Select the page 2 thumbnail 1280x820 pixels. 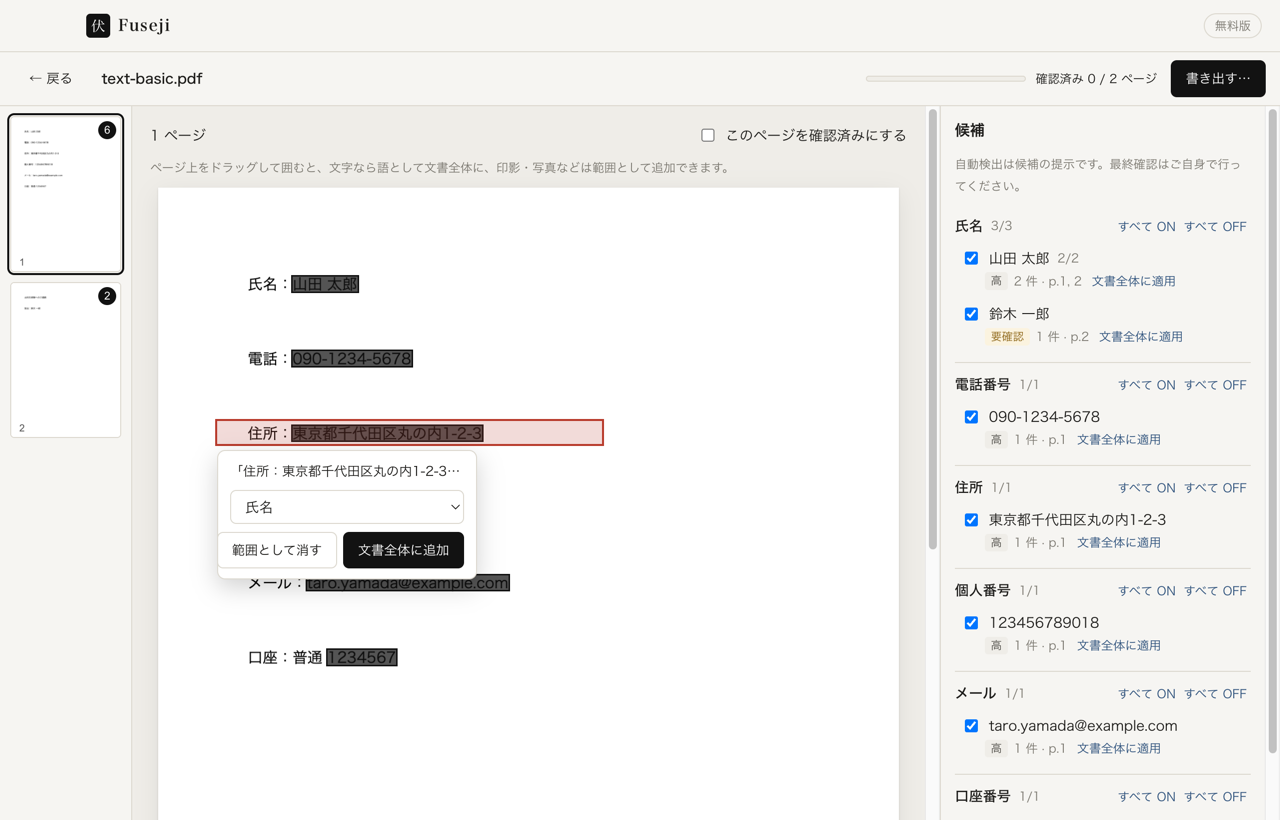tap(66, 360)
